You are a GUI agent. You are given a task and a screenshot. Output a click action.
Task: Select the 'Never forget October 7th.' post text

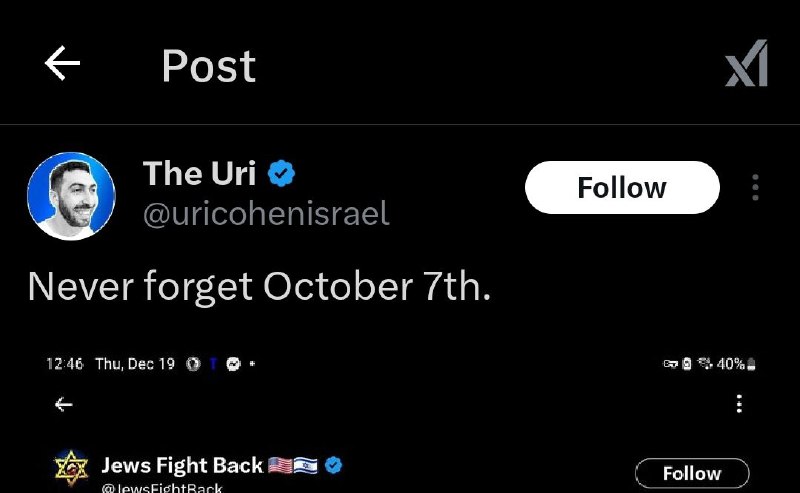click(259, 287)
